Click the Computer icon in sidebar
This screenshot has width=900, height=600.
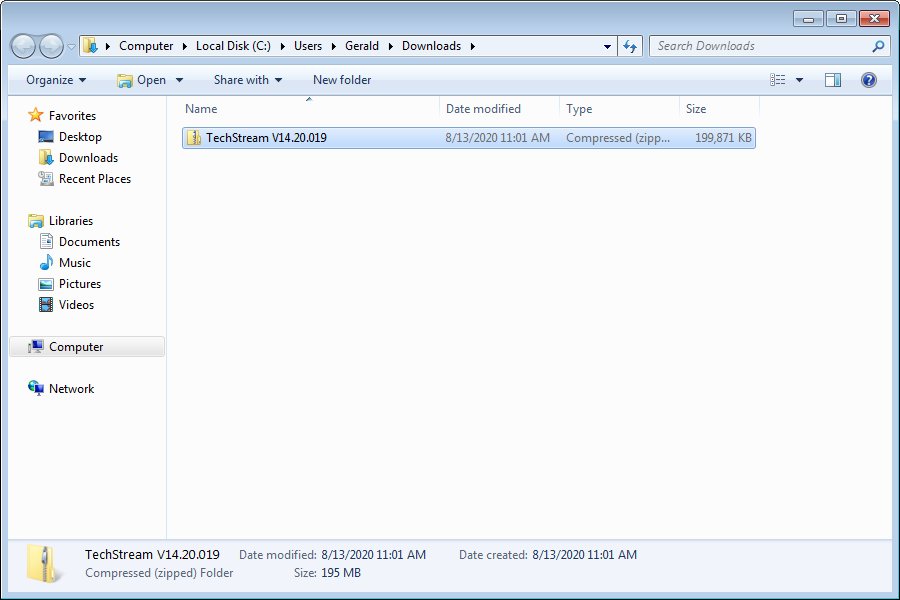click(36, 346)
